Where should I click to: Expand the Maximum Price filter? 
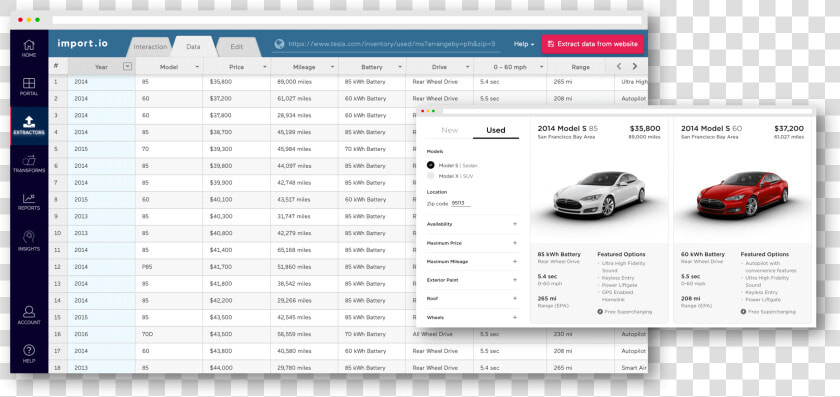[x=515, y=243]
